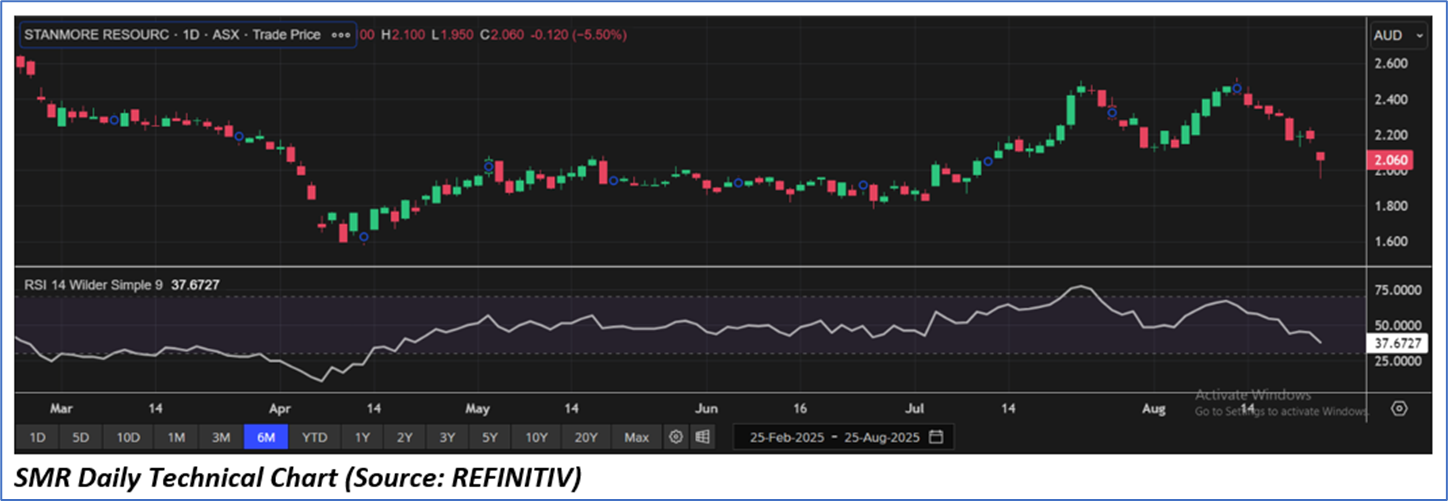Click the event marker on the early May candle
This screenshot has width=1448, height=501.
point(488,167)
